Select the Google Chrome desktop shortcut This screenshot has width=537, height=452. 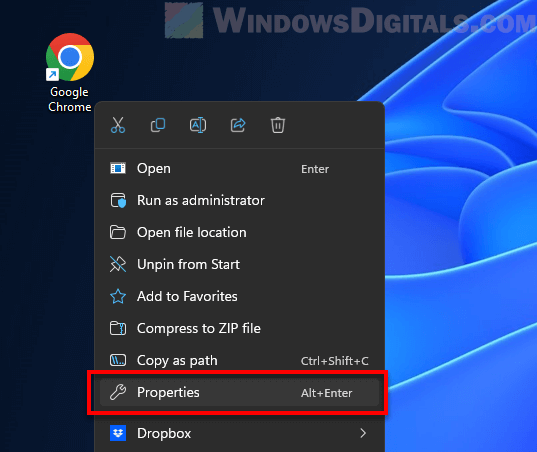(70, 73)
